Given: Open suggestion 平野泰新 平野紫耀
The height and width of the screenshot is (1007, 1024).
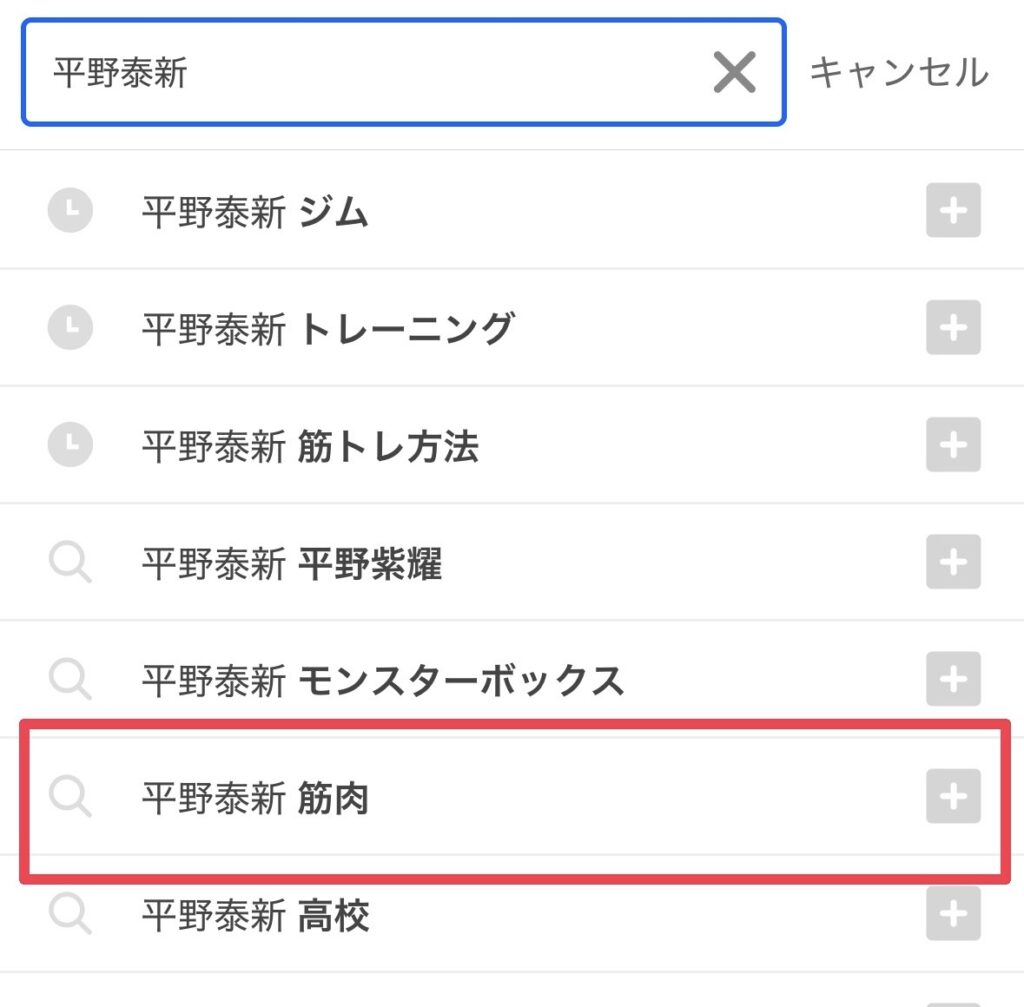Looking at the screenshot, I should 512,562.
